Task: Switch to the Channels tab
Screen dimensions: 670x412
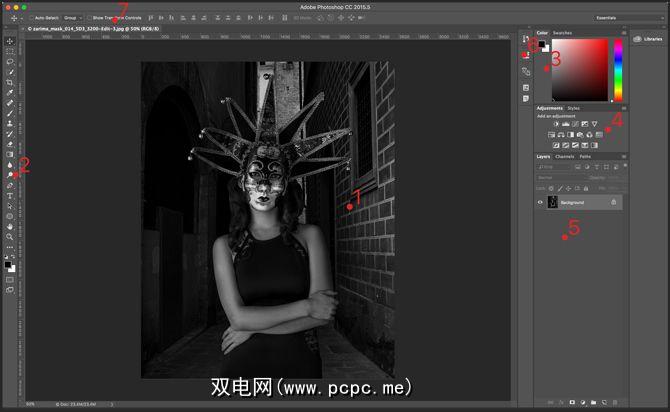Action: coord(565,156)
